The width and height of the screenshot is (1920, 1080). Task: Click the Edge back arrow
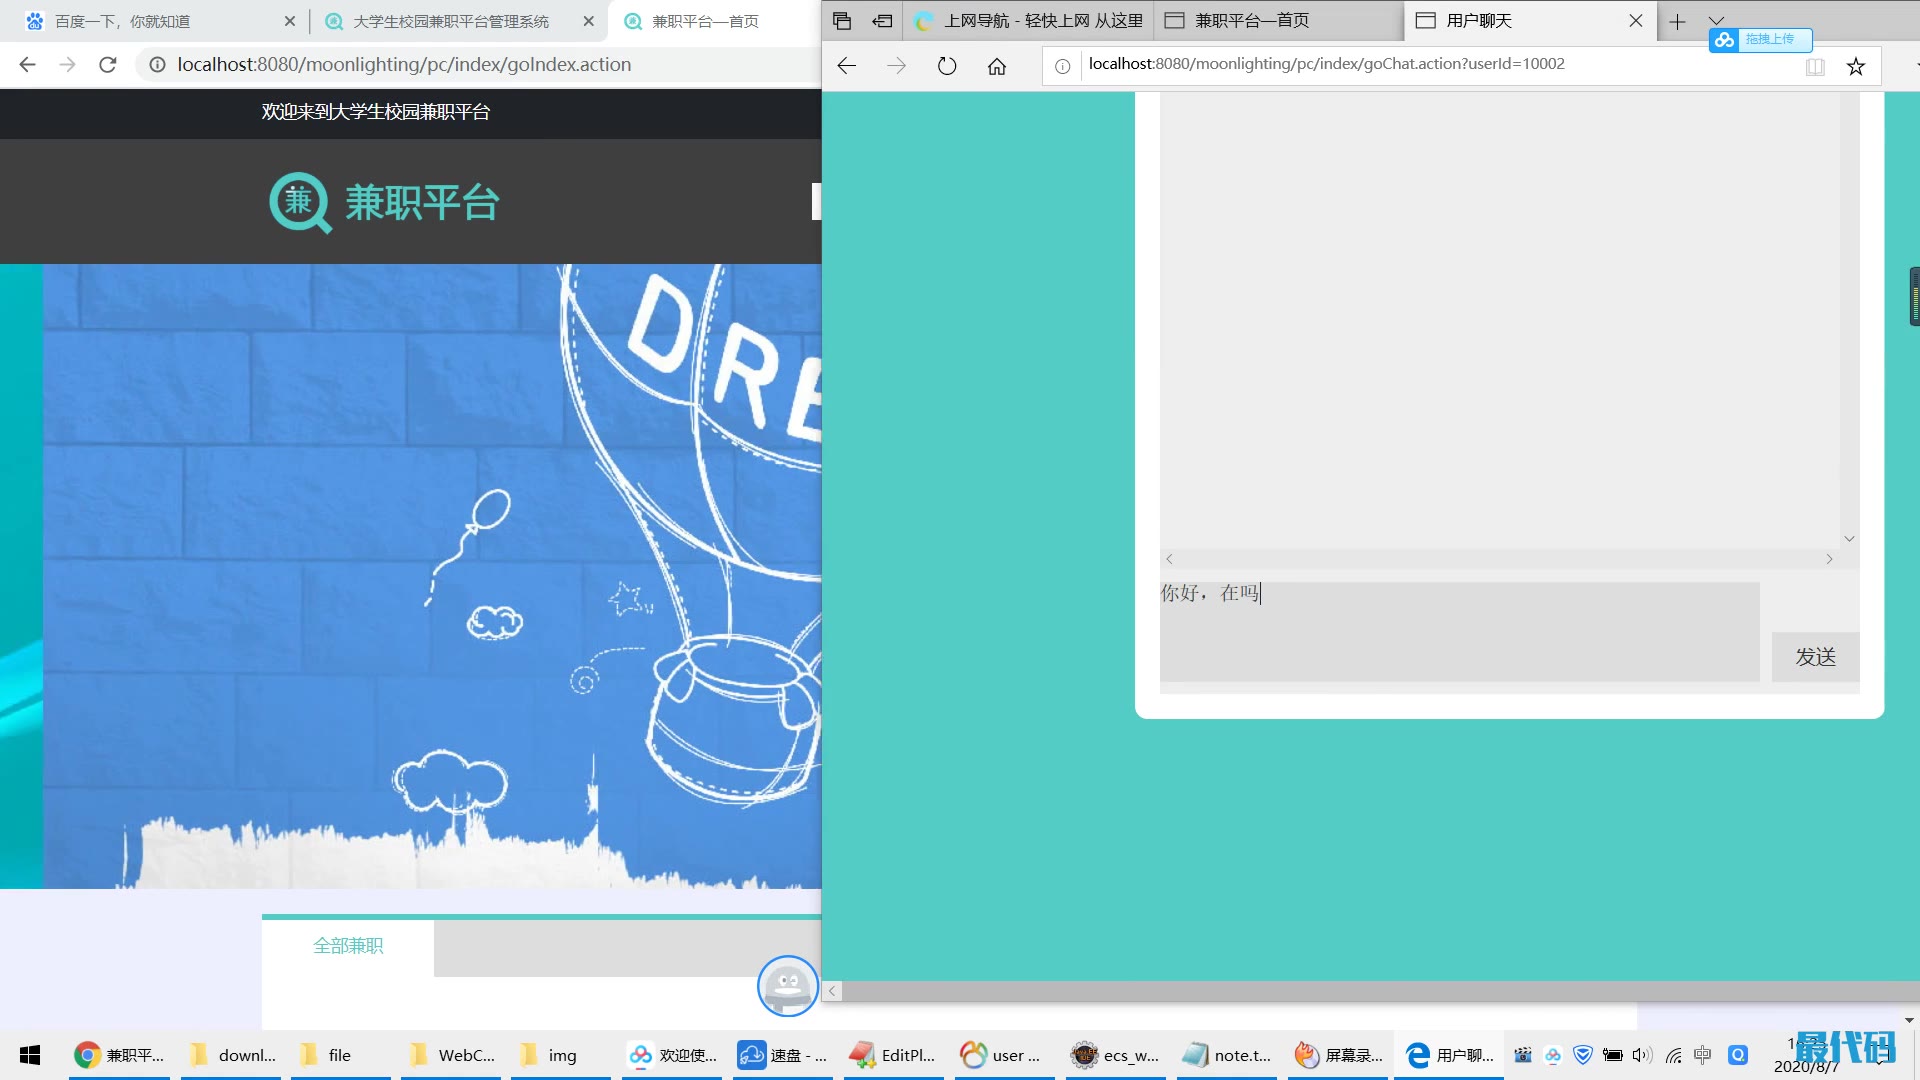pos(847,66)
